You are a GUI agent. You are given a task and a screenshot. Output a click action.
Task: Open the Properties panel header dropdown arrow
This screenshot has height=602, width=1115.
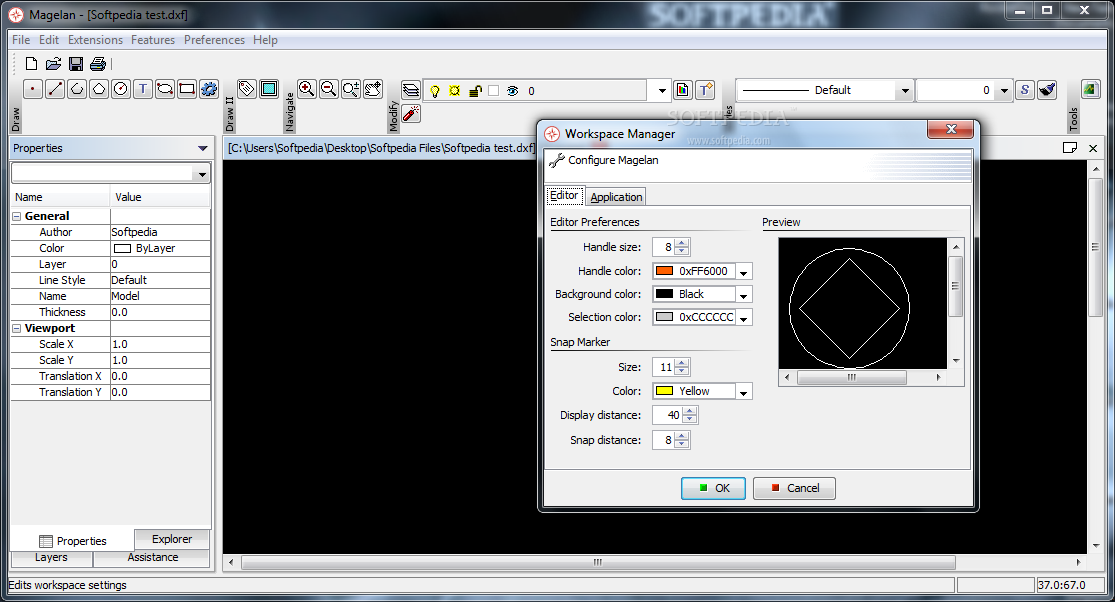(x=203, y=149)
